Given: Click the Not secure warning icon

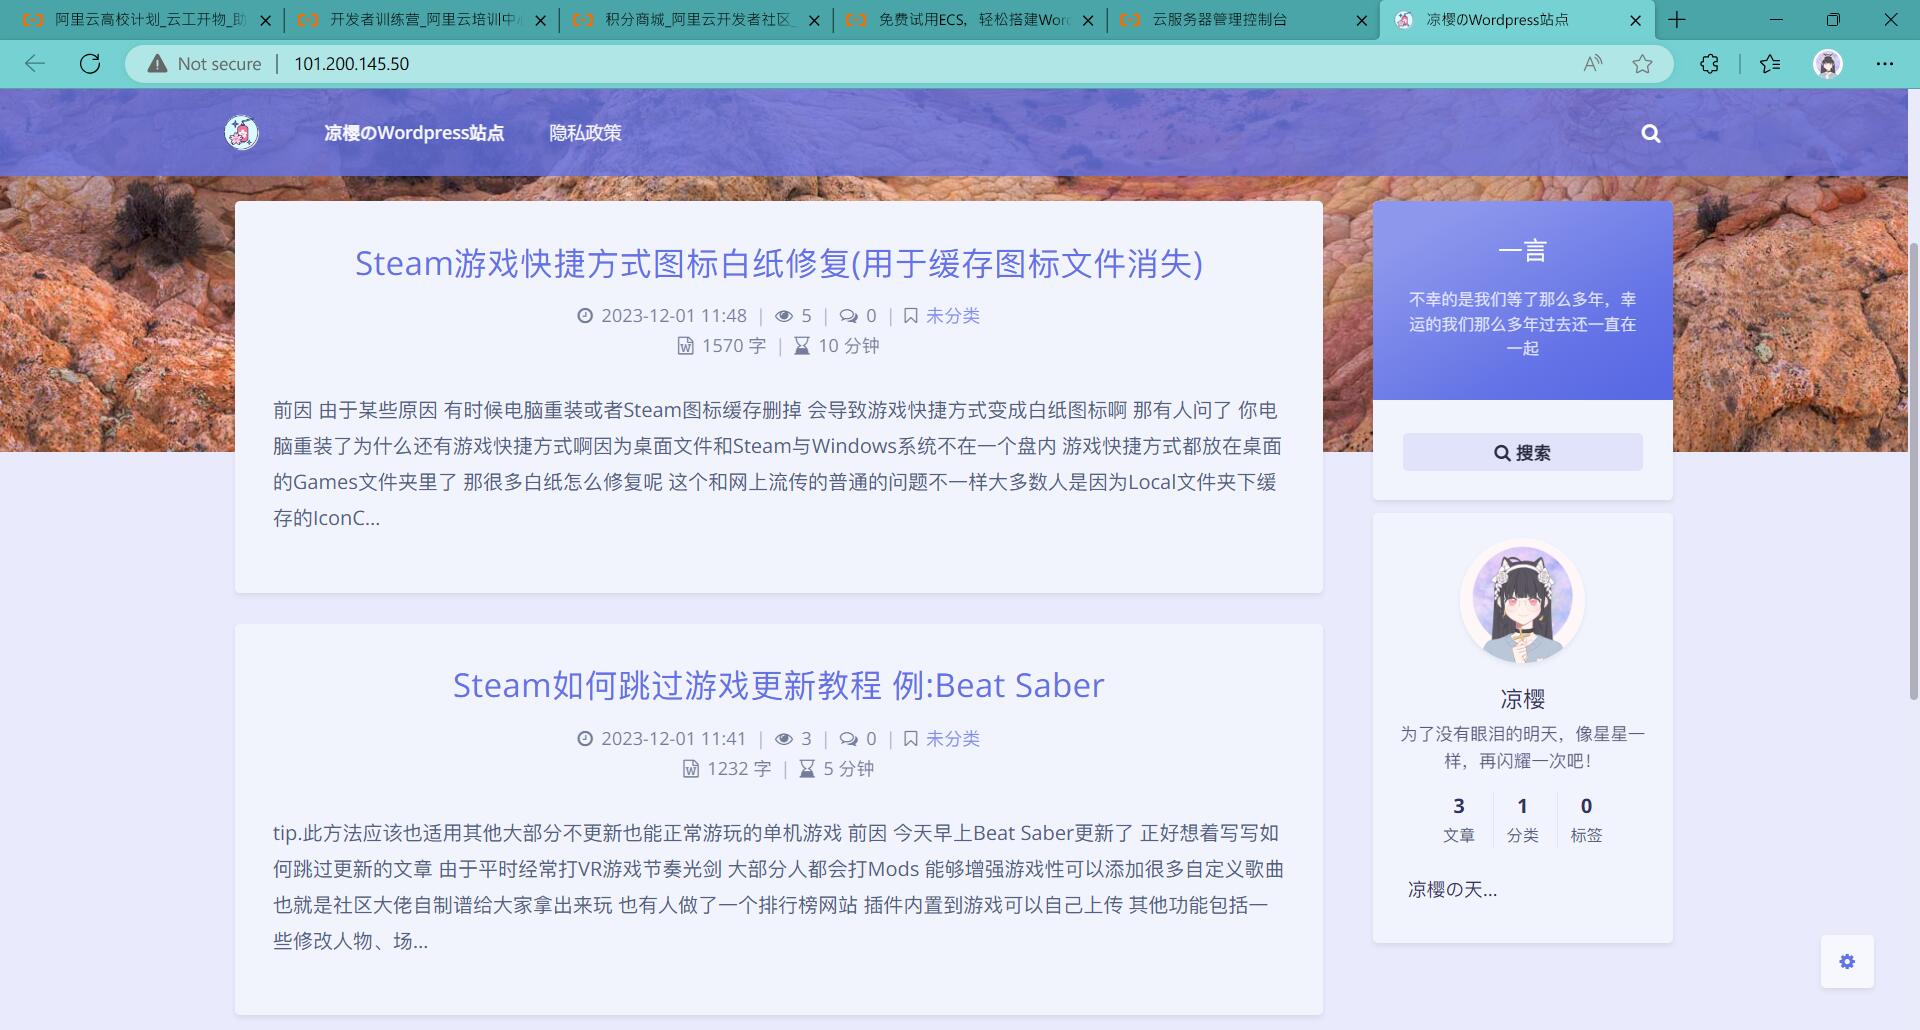Looking at the screenshot, I should coord(157,64).
